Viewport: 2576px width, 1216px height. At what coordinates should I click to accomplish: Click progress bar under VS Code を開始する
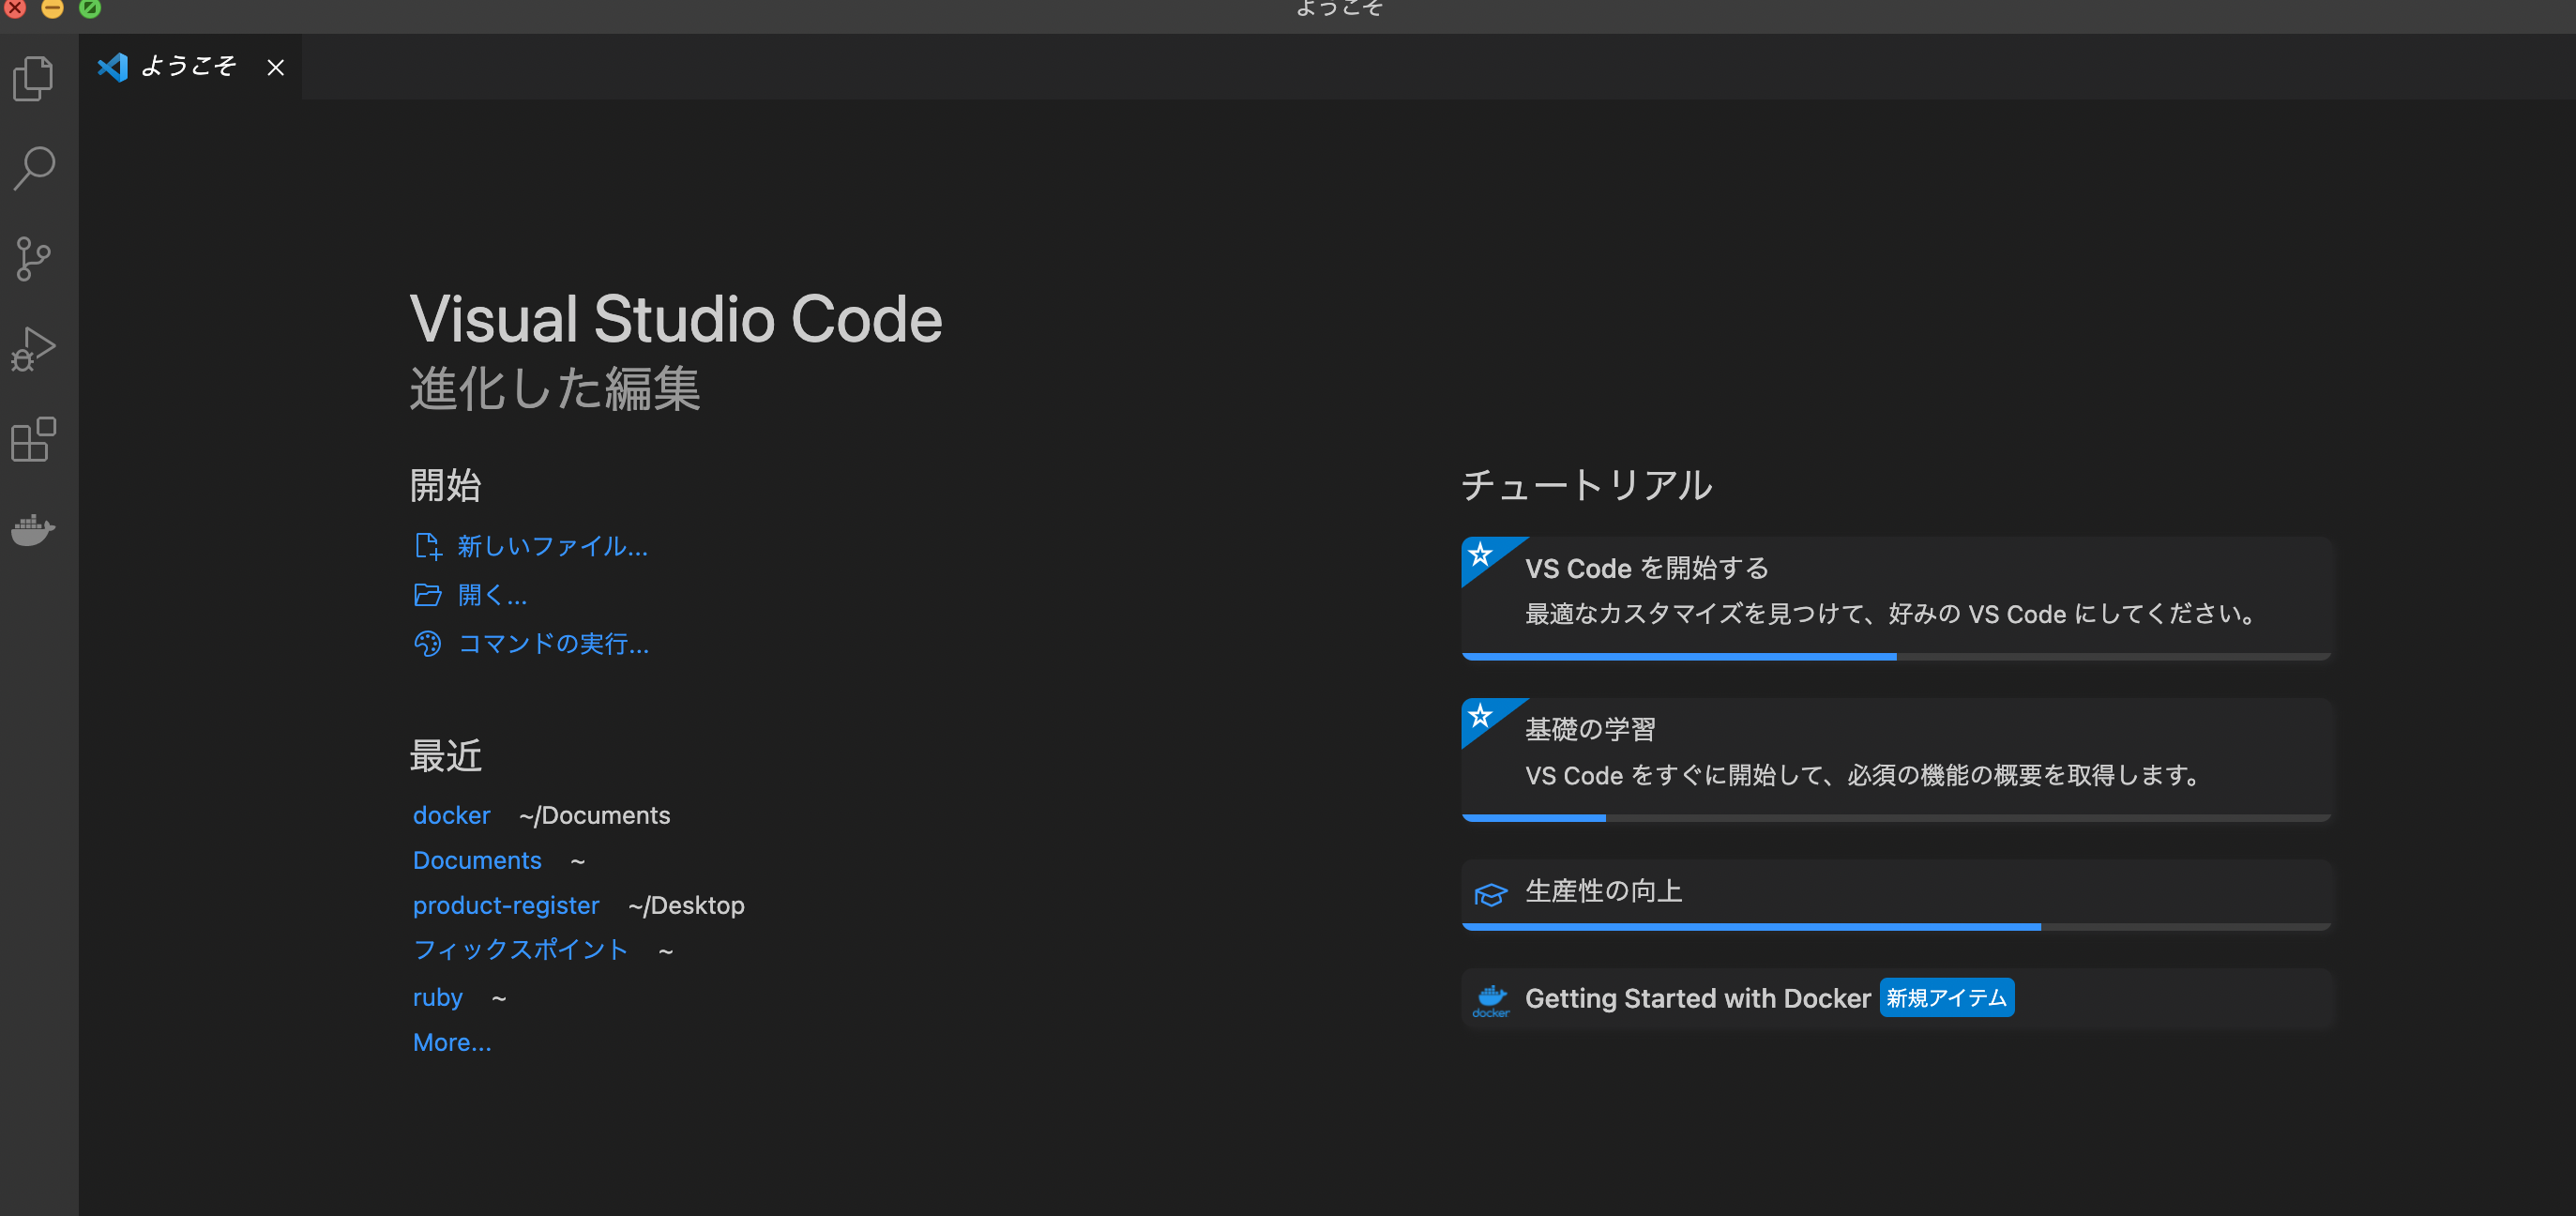click(1896, 656)
